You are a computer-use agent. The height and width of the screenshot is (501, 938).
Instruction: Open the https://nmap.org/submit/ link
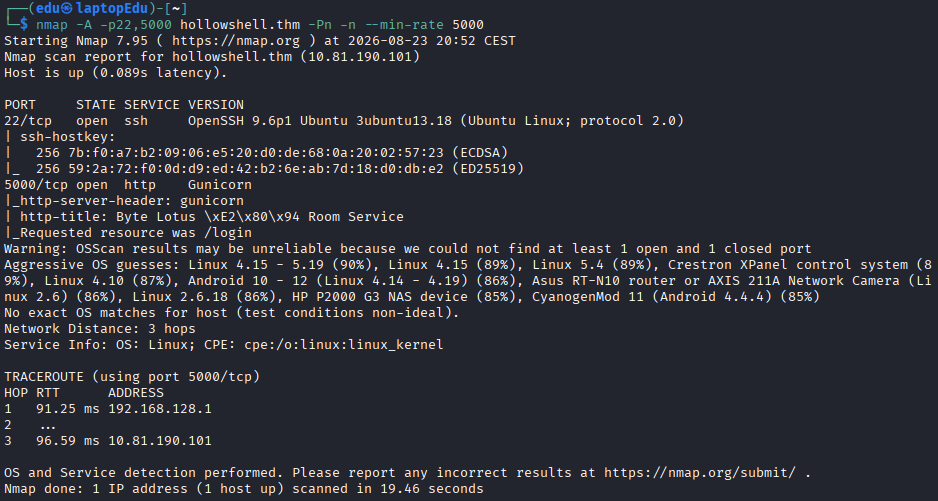click(x=700, y=473)
